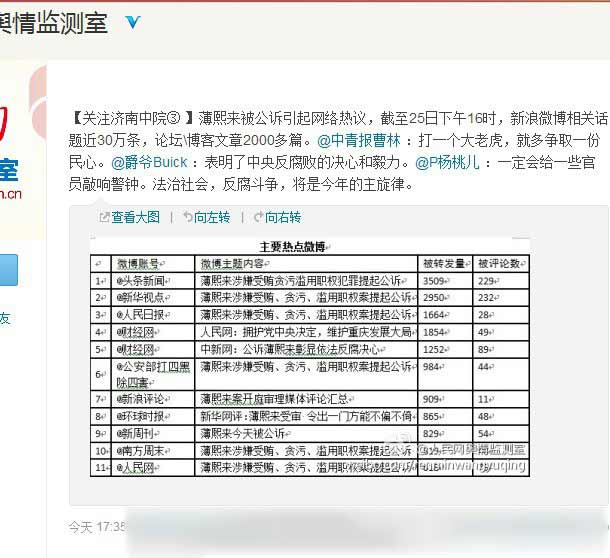Image resolution: width=610 pixels, height=558 pixels.
Task: Click the rotate-right arrow icon
Action: pyautogui.click(x=259, y=217)
